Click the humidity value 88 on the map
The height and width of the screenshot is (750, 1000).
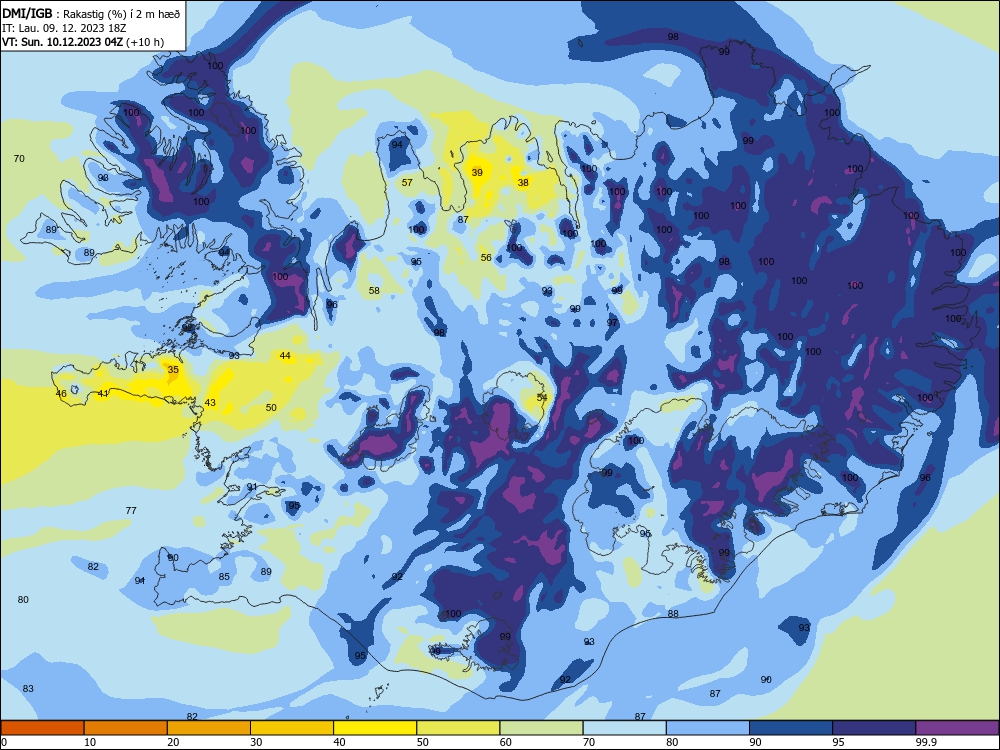click(x=673, y=614)
